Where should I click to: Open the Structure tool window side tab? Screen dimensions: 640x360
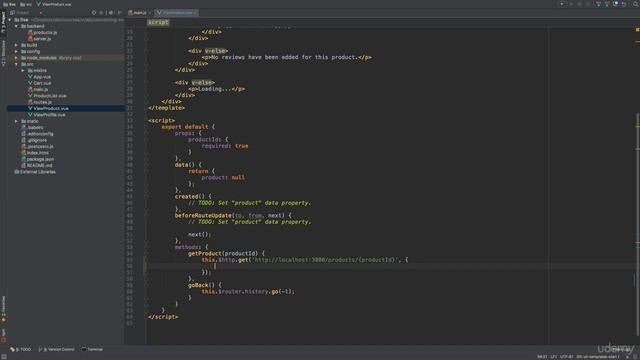click(3, 53)
